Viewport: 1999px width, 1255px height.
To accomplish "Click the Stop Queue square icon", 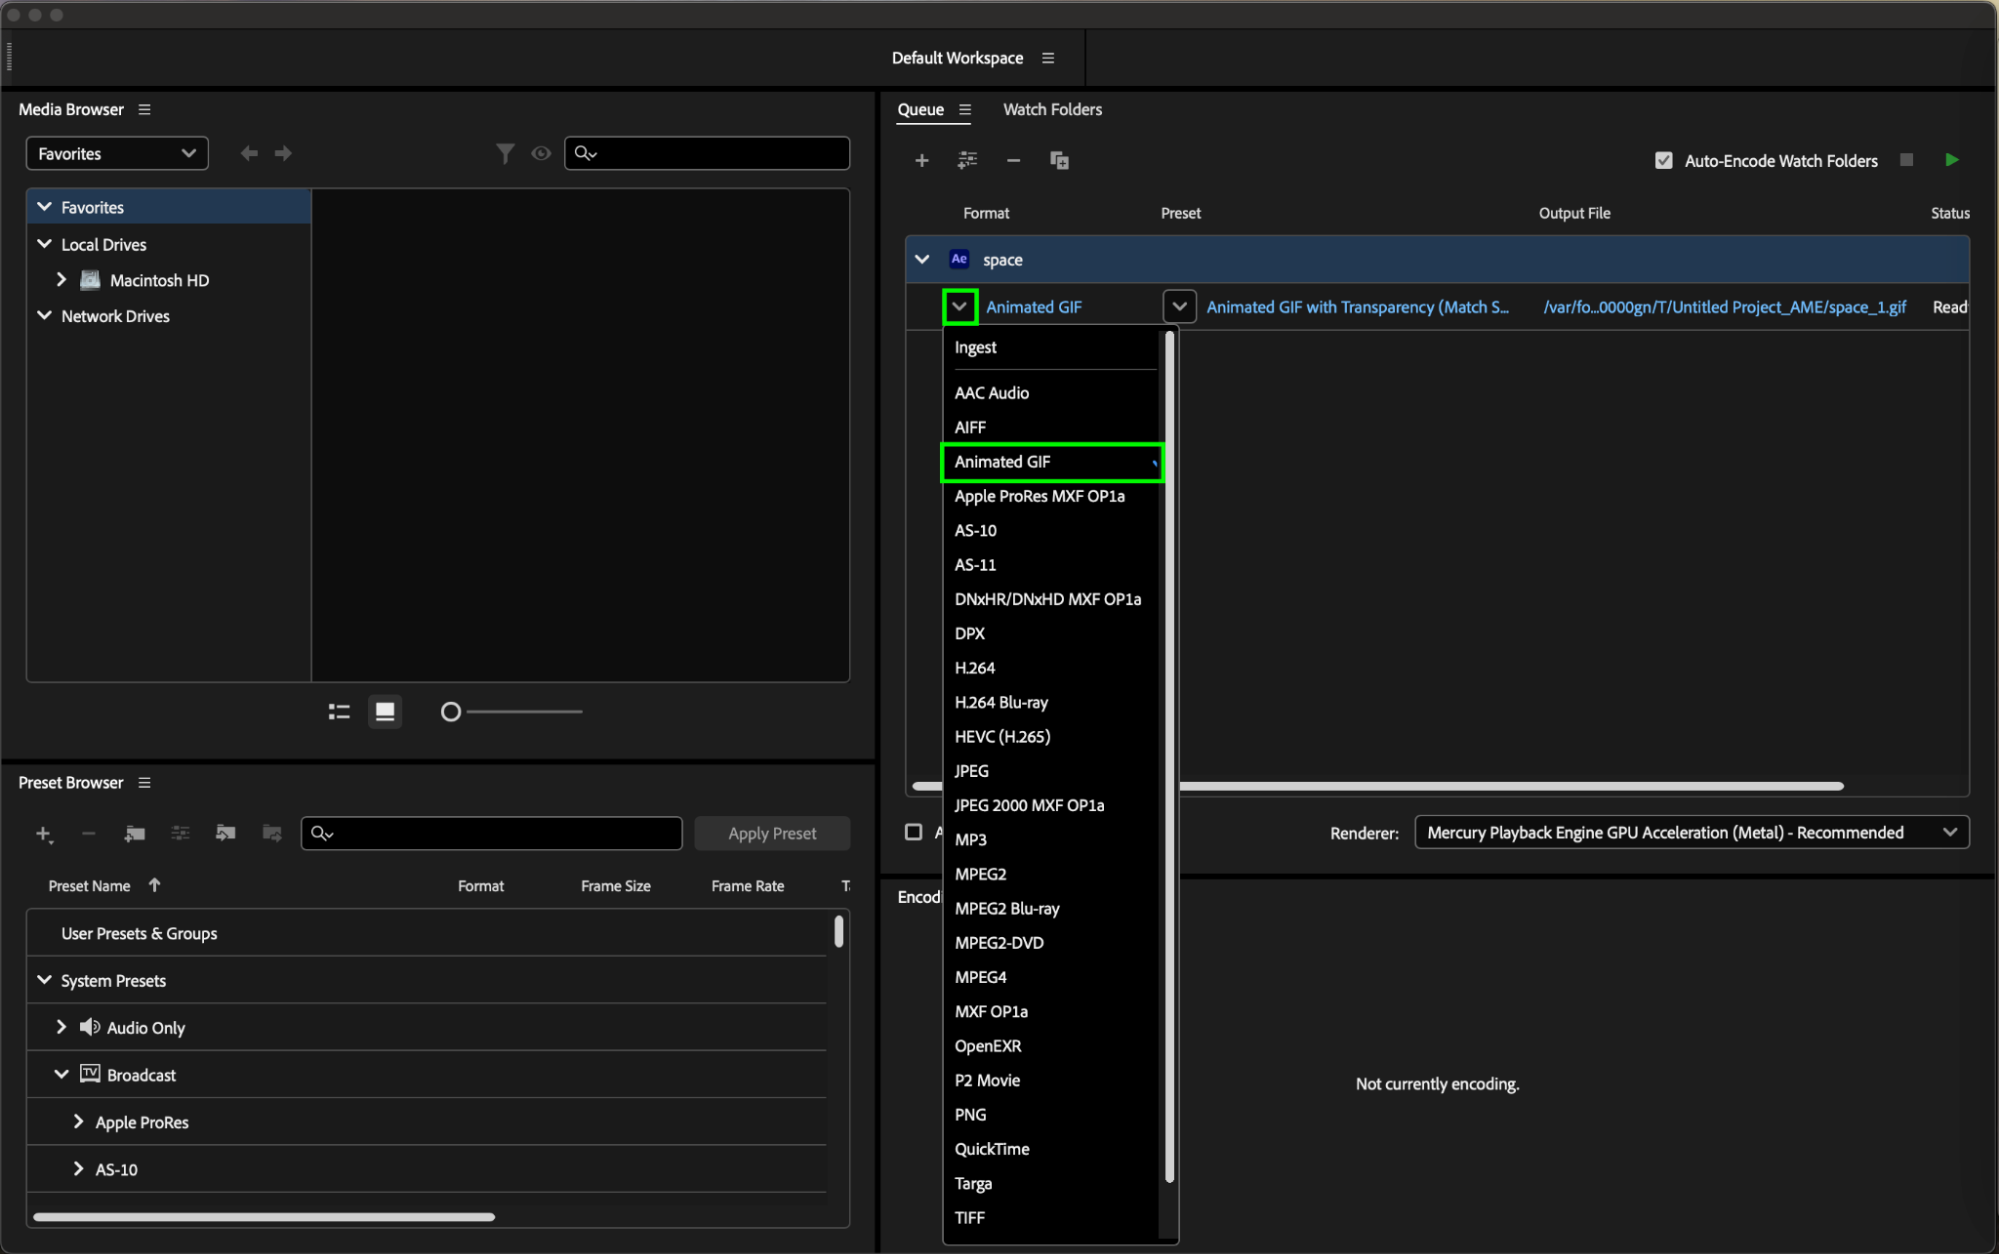I will pos(1907,160).
